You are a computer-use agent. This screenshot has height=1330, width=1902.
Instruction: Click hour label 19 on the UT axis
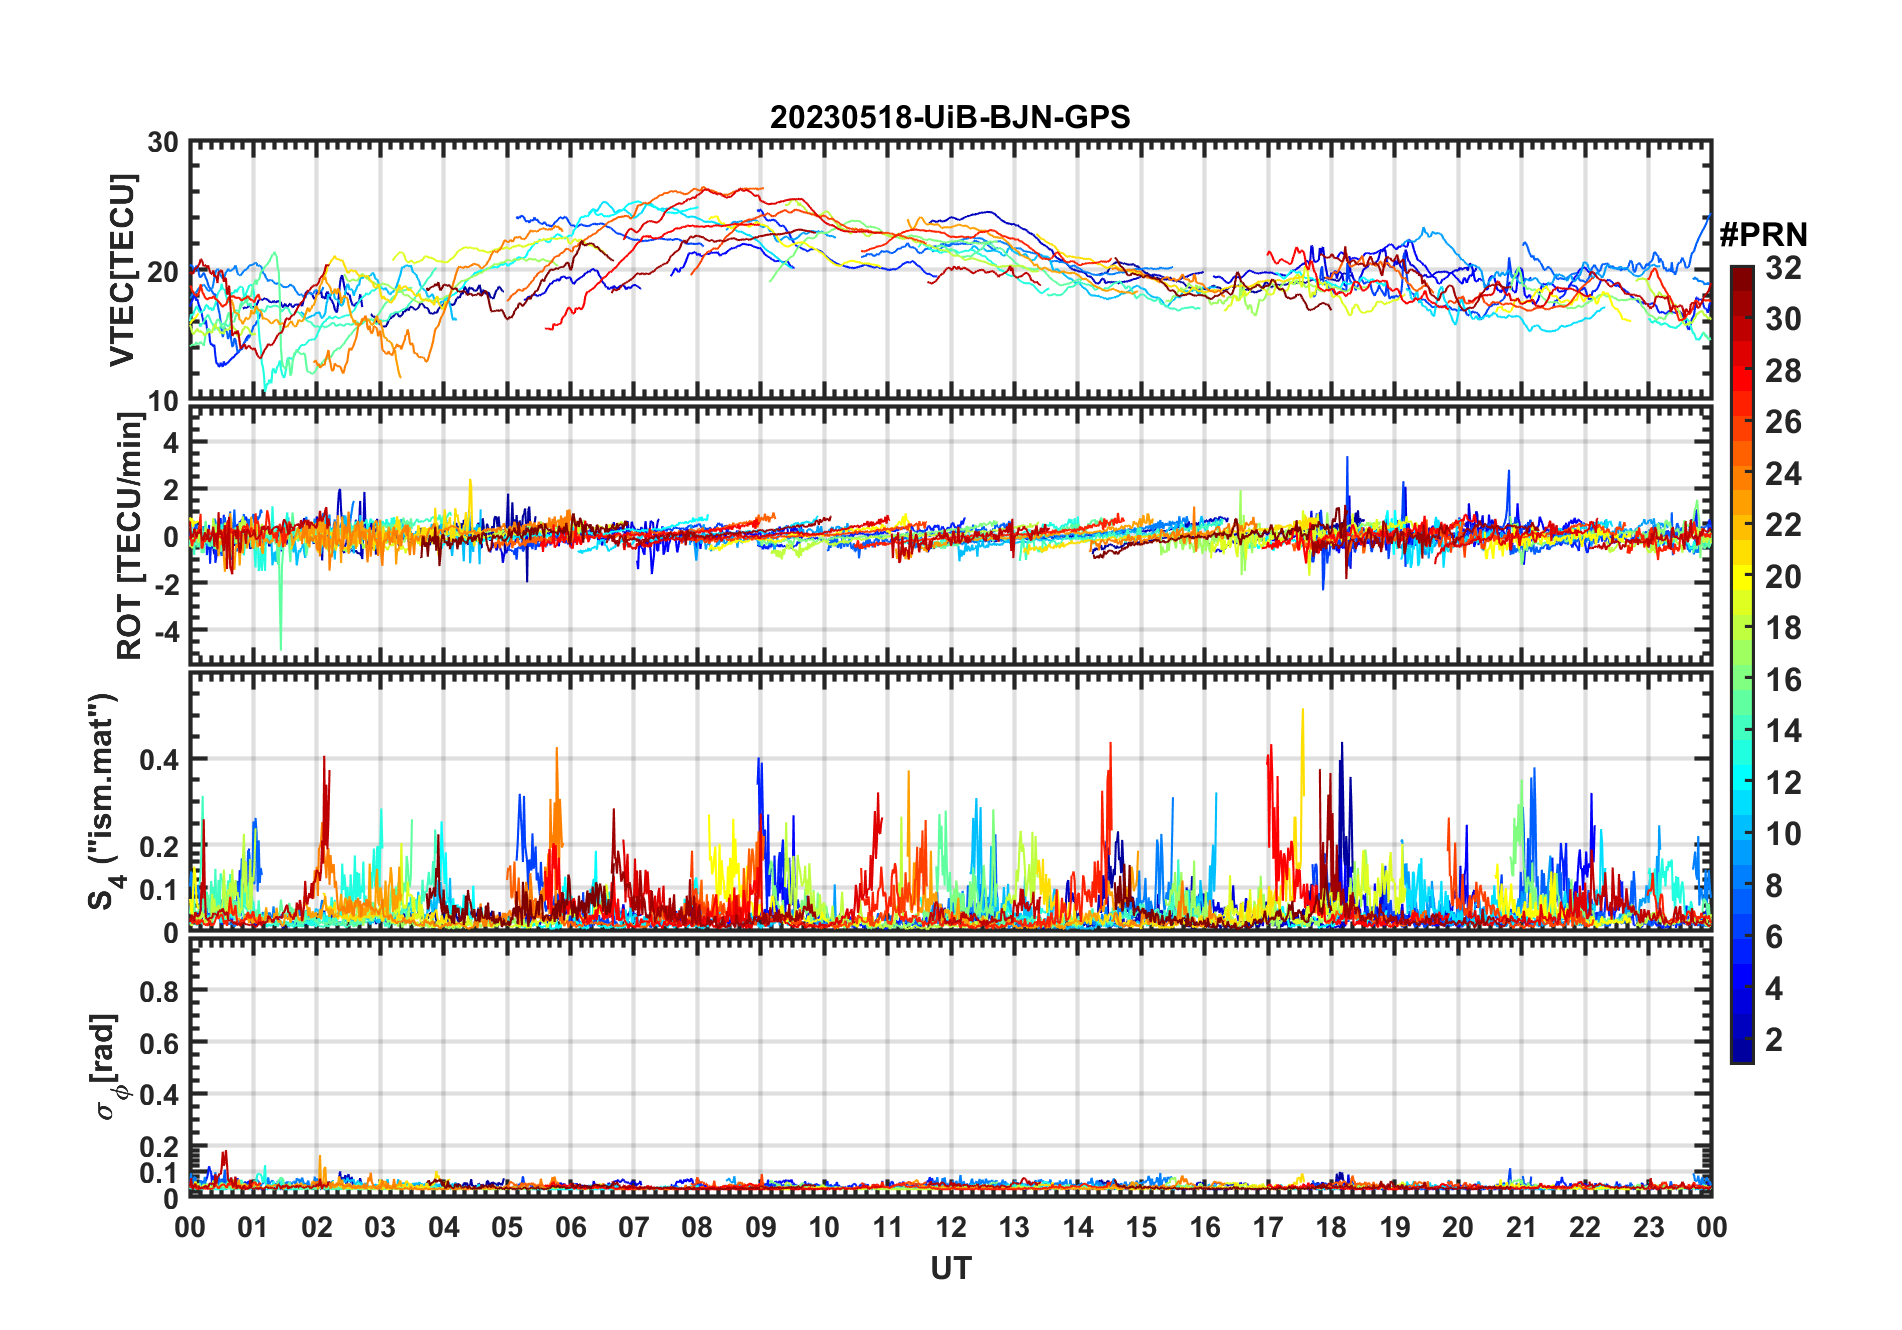point(1395,1227)
